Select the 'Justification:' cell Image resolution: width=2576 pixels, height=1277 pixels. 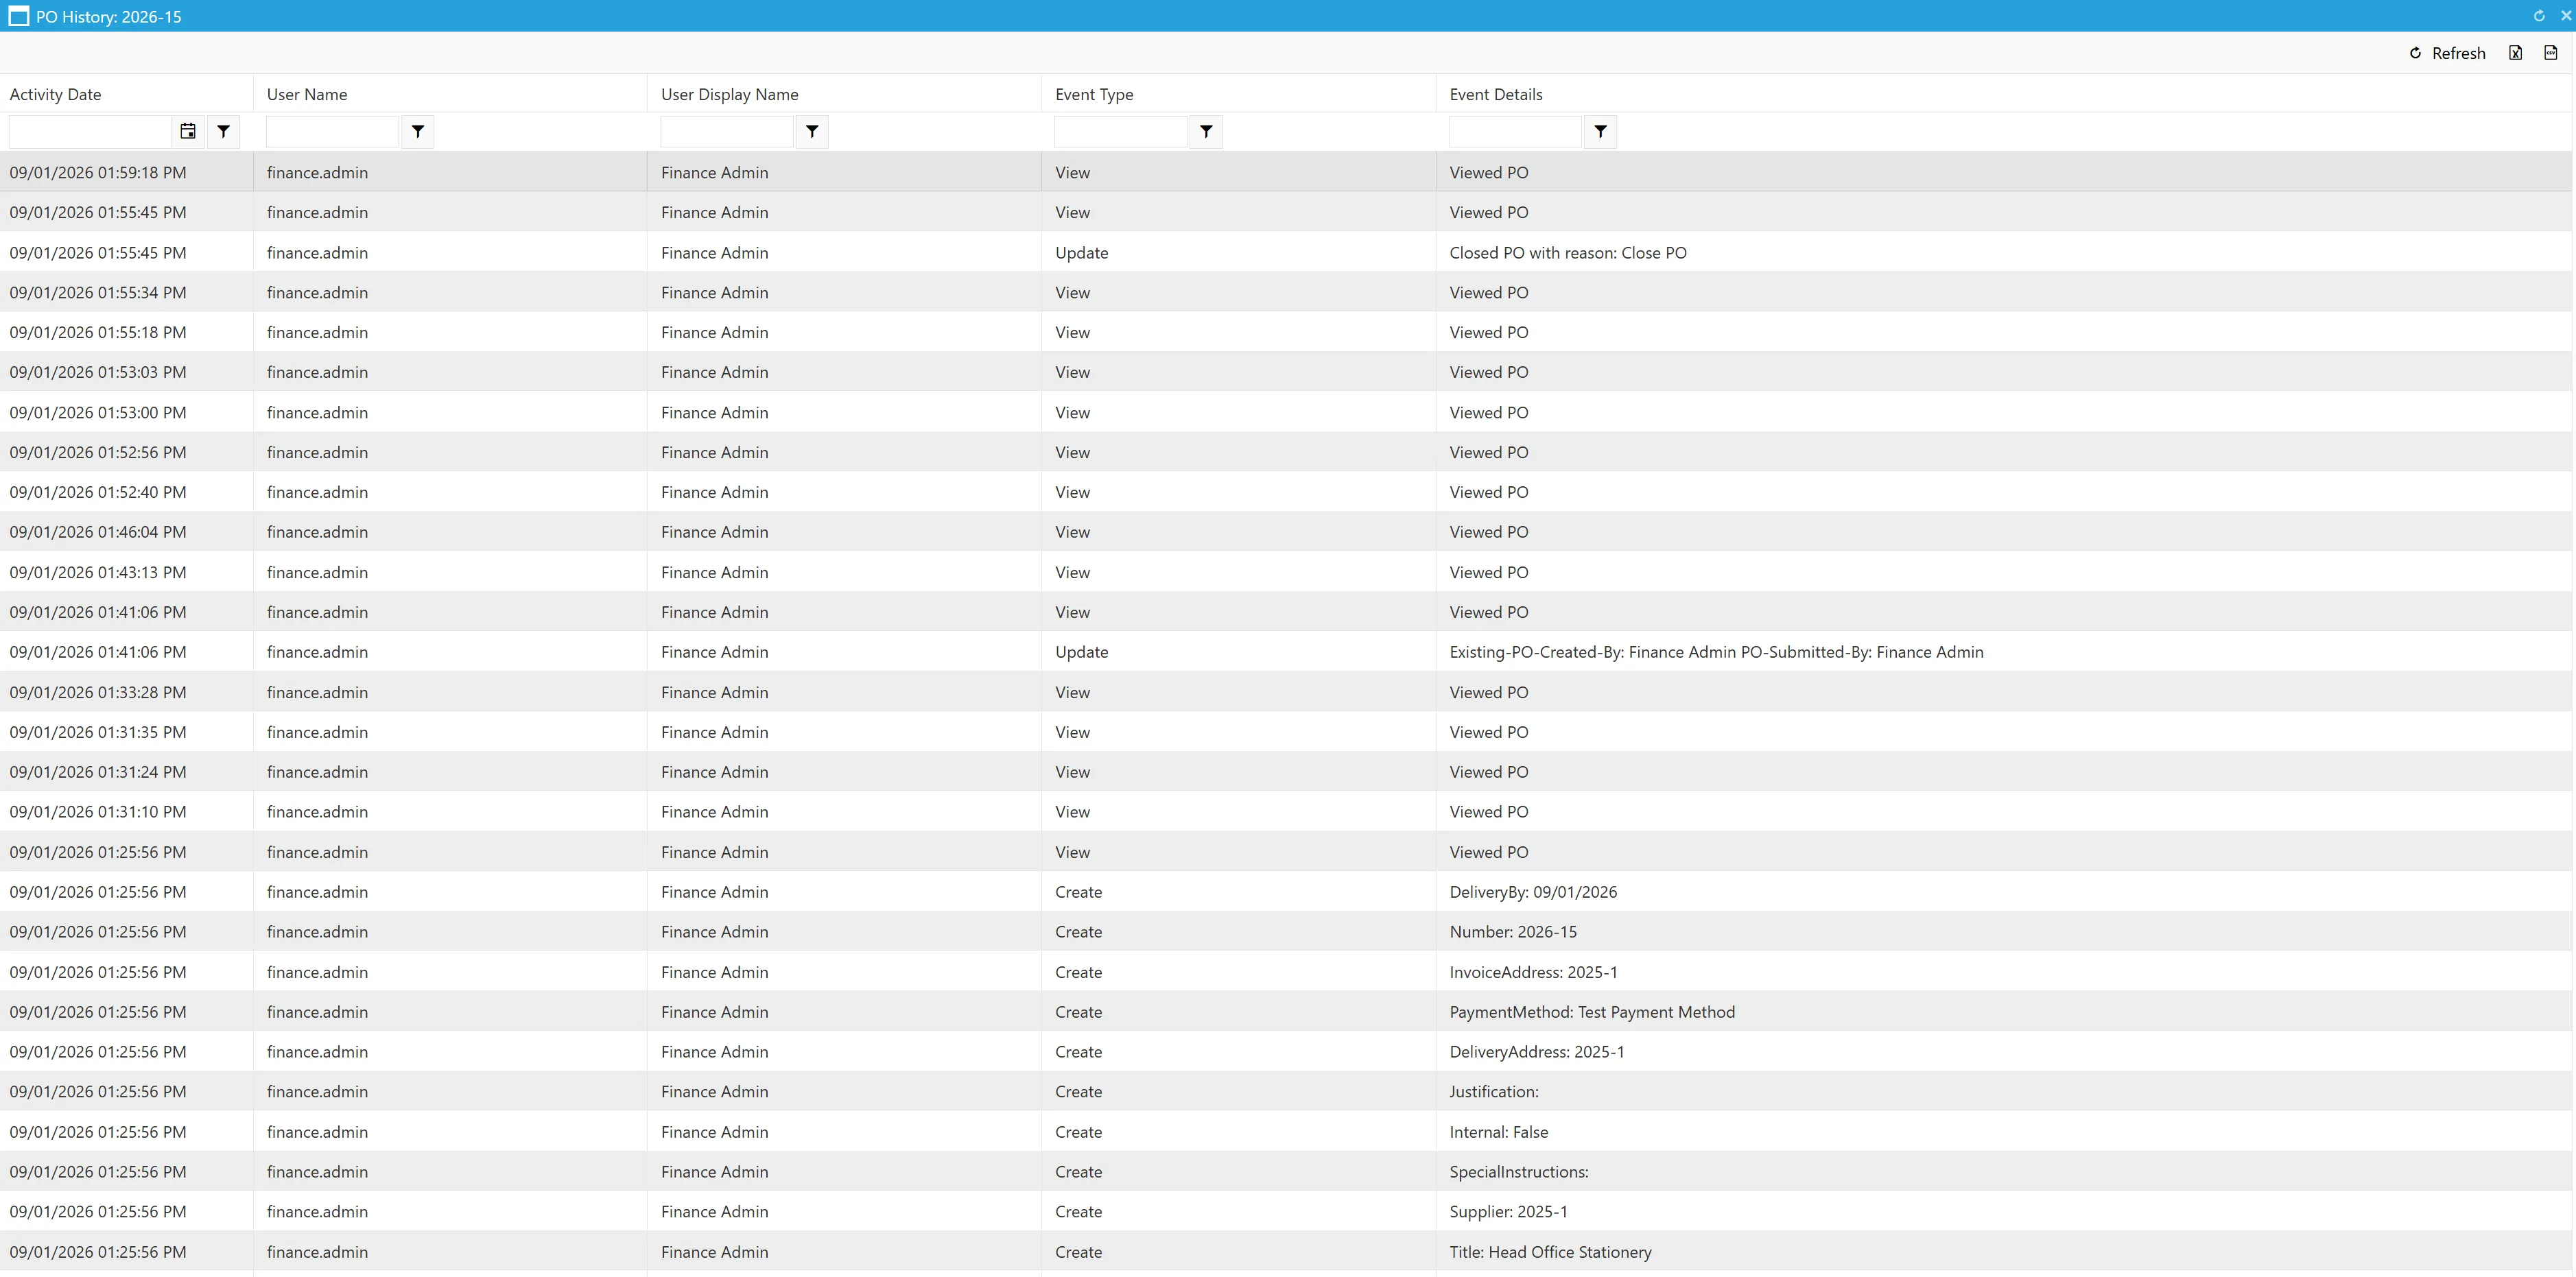click(2004, 1092)
